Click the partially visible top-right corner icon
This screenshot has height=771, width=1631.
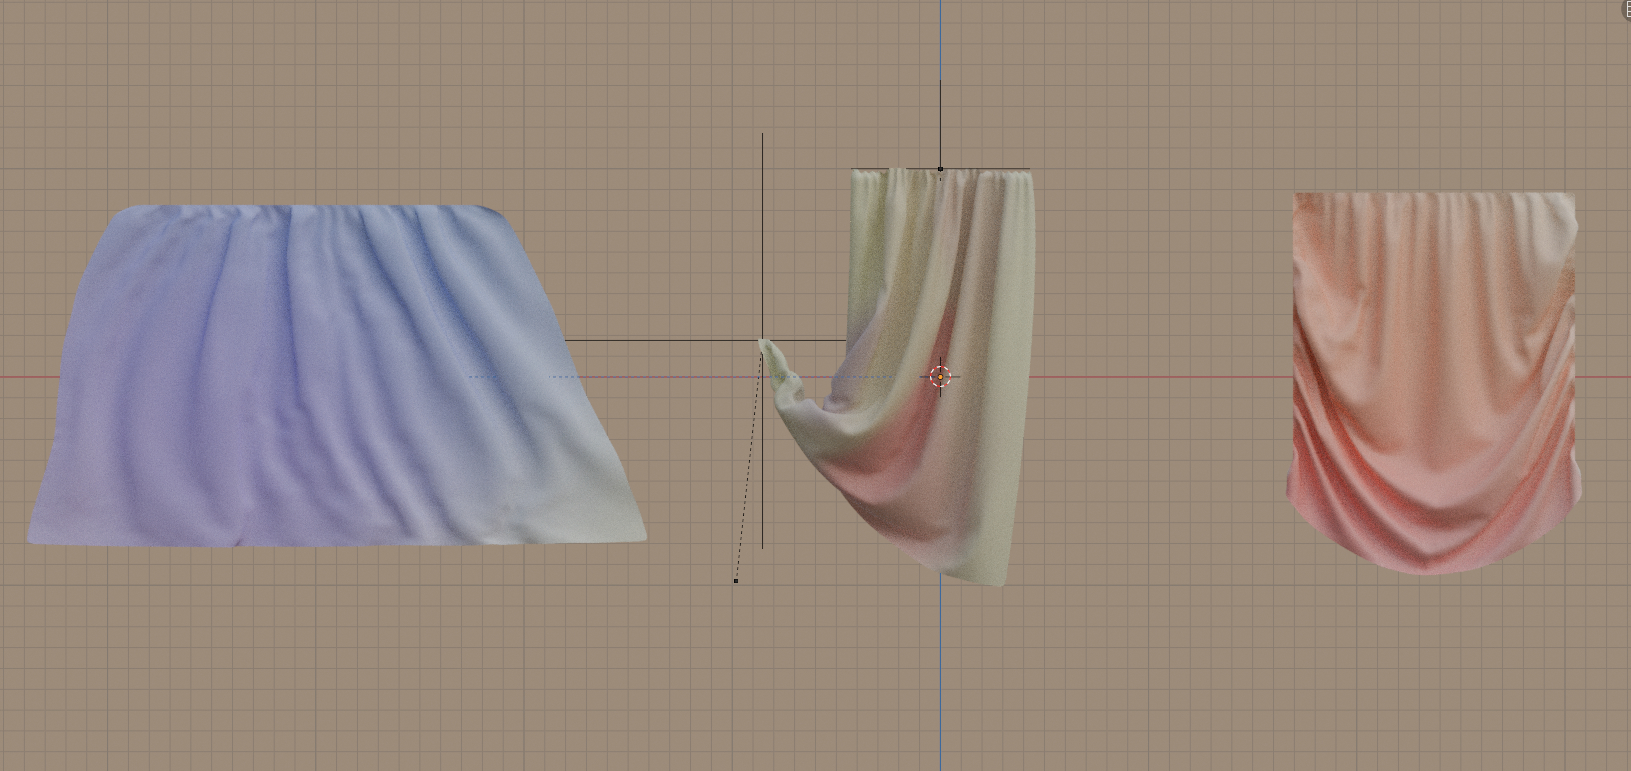click(x=1624, y=9)
